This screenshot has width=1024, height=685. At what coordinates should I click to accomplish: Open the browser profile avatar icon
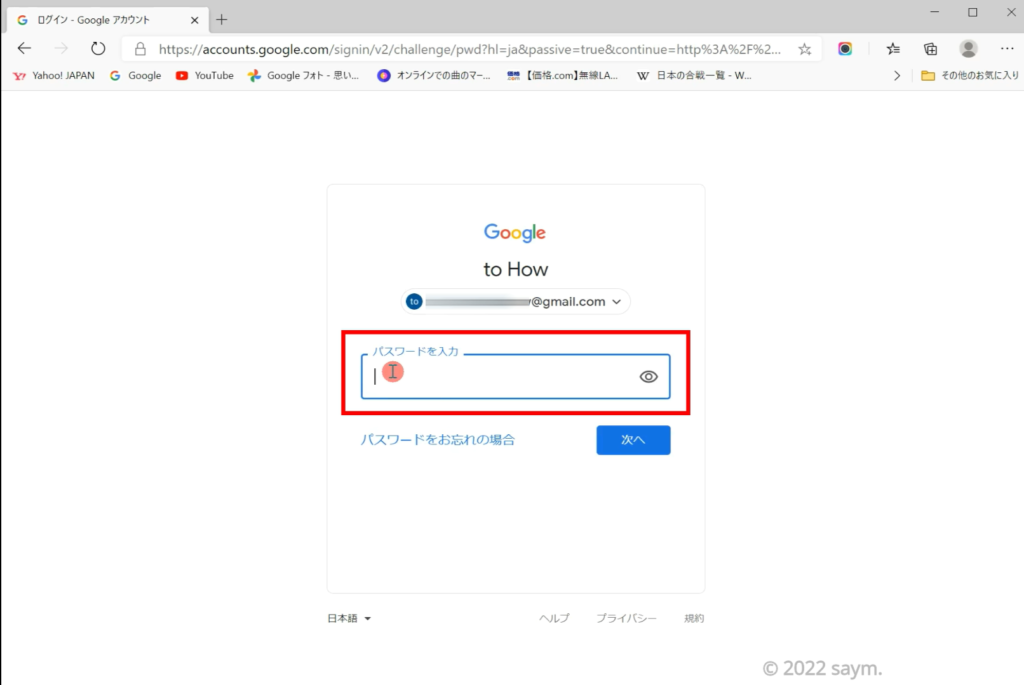coord(968,48)
